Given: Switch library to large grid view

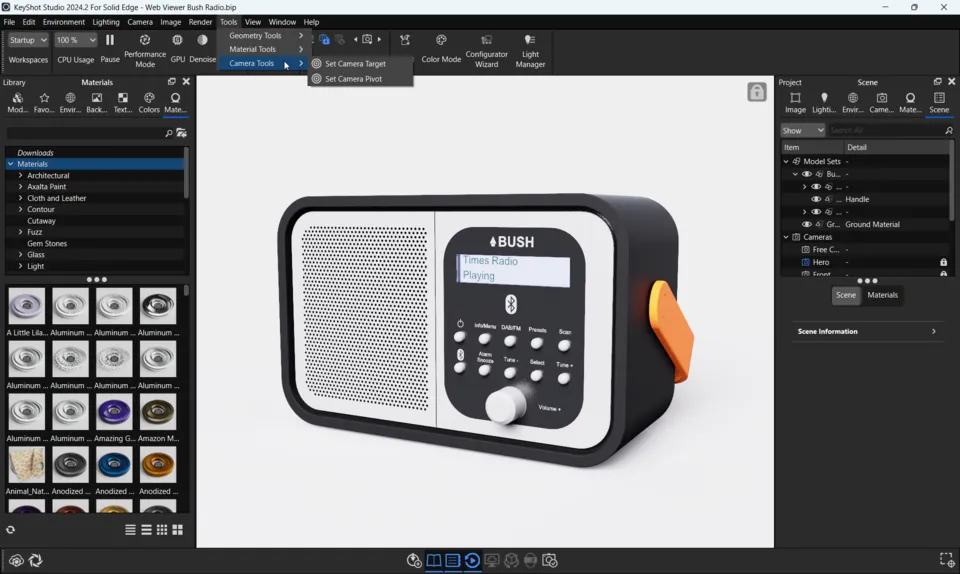Looking at the screenshot, I should (x=178, y=530).
